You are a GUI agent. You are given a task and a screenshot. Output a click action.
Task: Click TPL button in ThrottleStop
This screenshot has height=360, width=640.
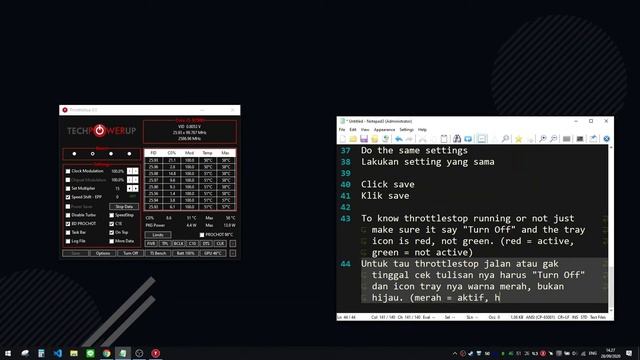pos(165,244)
